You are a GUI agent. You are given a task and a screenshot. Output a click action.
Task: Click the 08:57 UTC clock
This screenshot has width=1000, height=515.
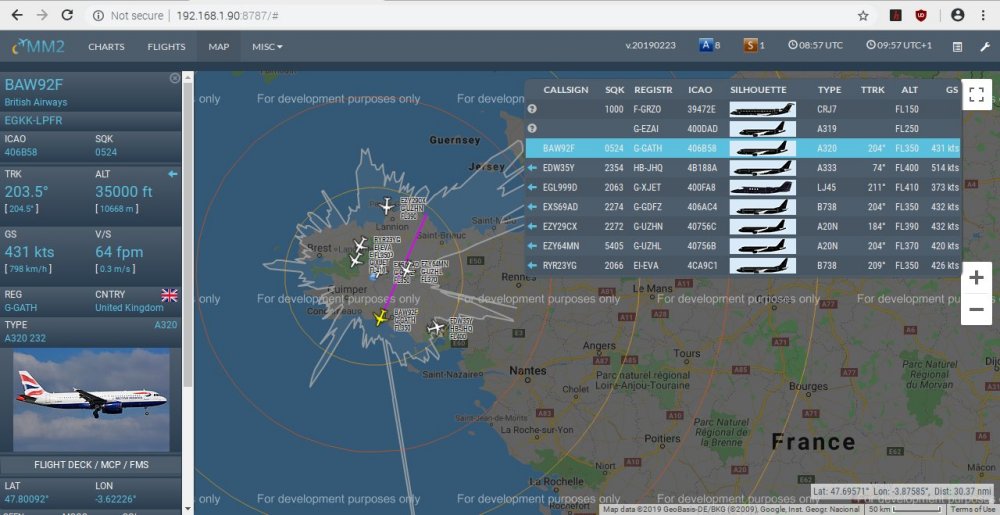pyautogui.click(x=815, y=45)
